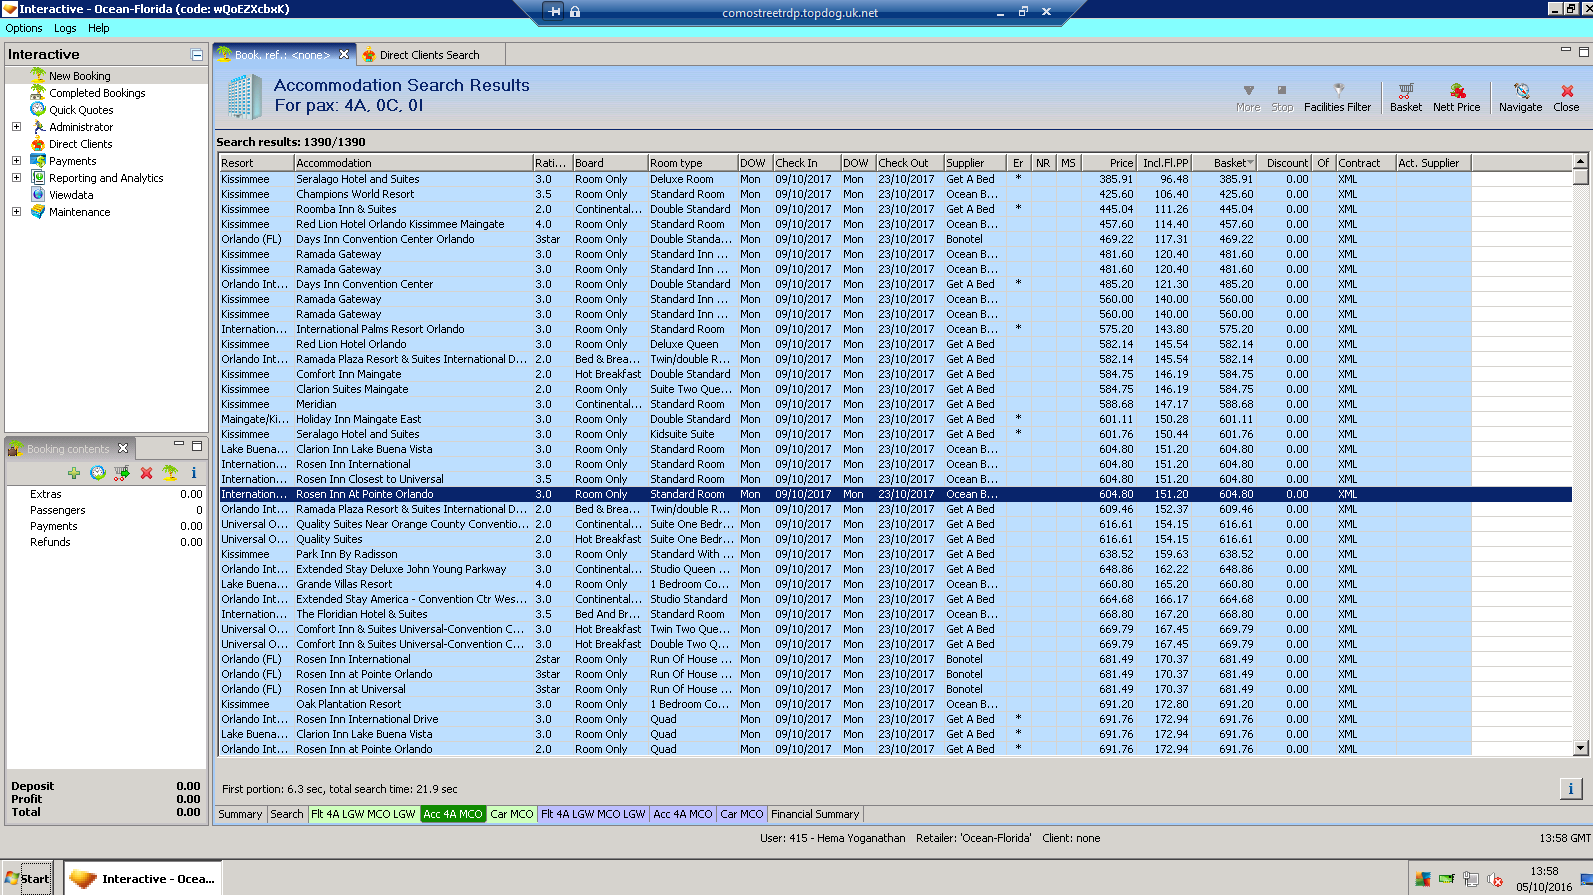
Task: Open the Logs menu
Action: click(65, 28)
